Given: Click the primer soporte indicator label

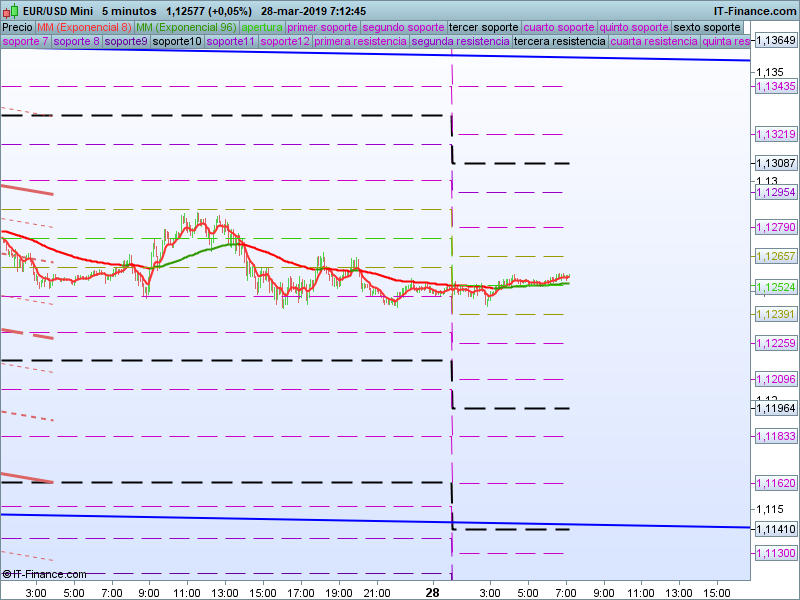Looking at the screenshot, I should pyautogui.click(x=322, y=26).
